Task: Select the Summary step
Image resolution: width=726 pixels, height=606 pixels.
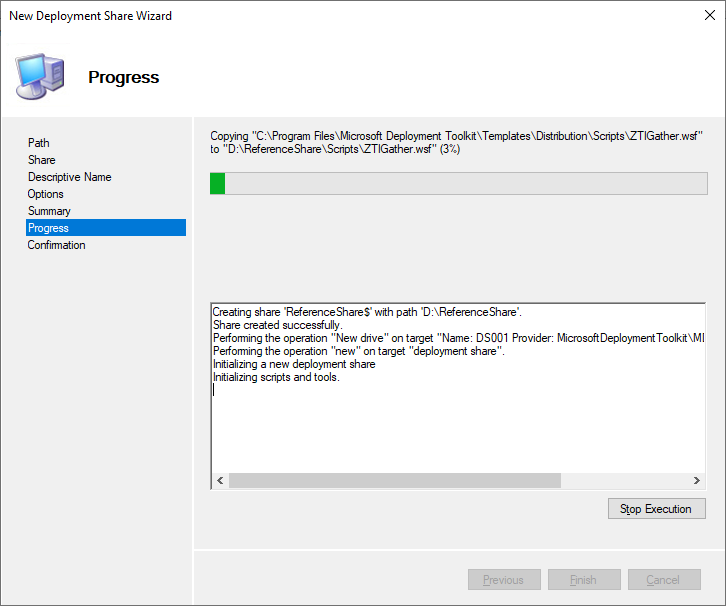Action: click(49, 211)
